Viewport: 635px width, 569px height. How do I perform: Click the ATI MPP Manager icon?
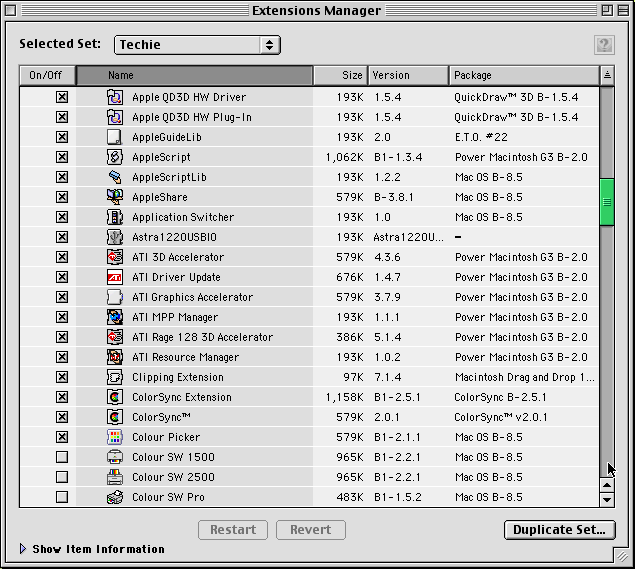click(x=115, y=317)
